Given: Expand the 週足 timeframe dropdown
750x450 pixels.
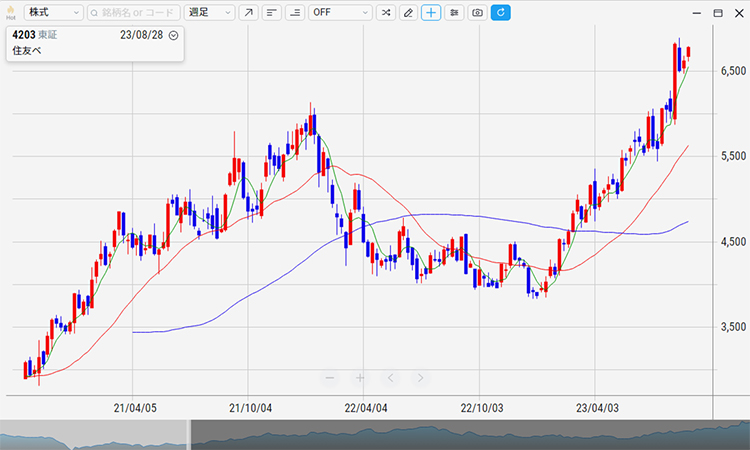Looking at the screenshot, I should (x=210, y=13).
